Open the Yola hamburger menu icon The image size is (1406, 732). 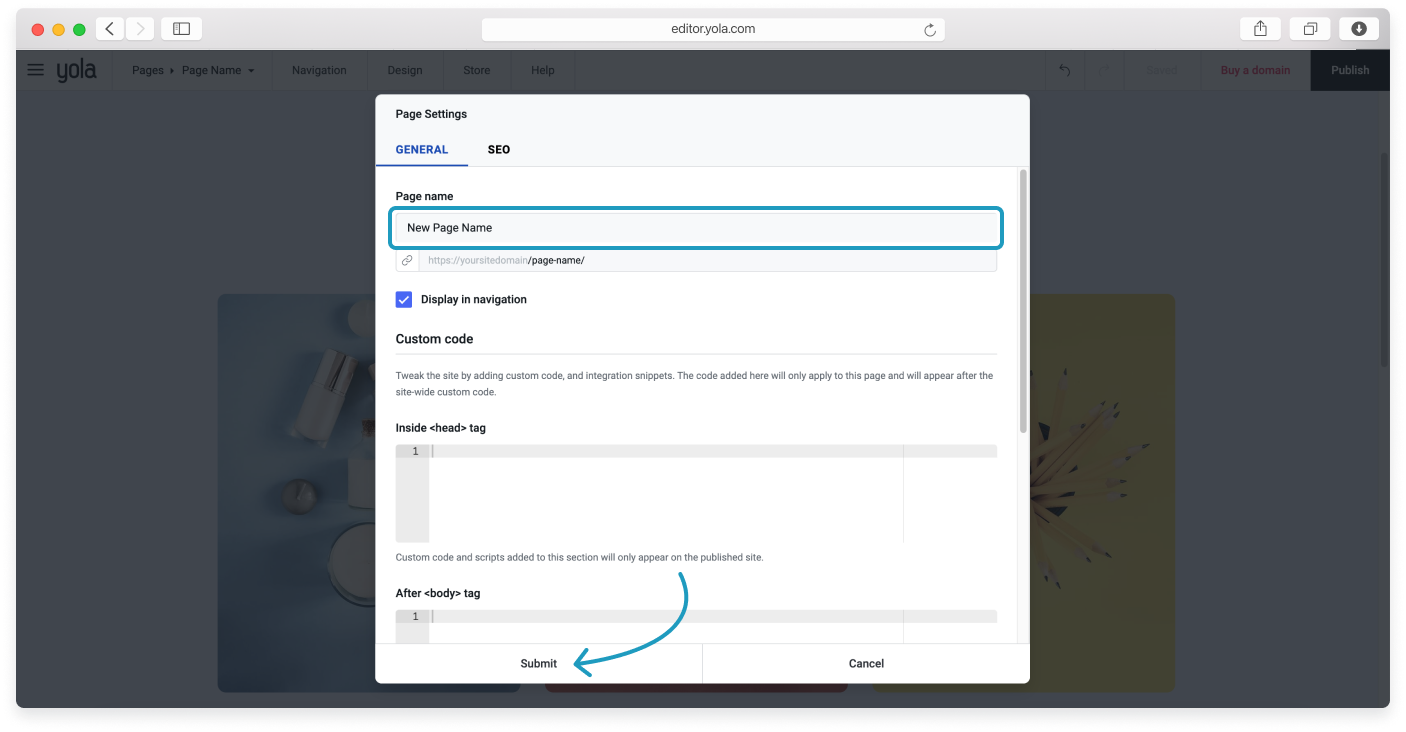(x=36, y=70)
